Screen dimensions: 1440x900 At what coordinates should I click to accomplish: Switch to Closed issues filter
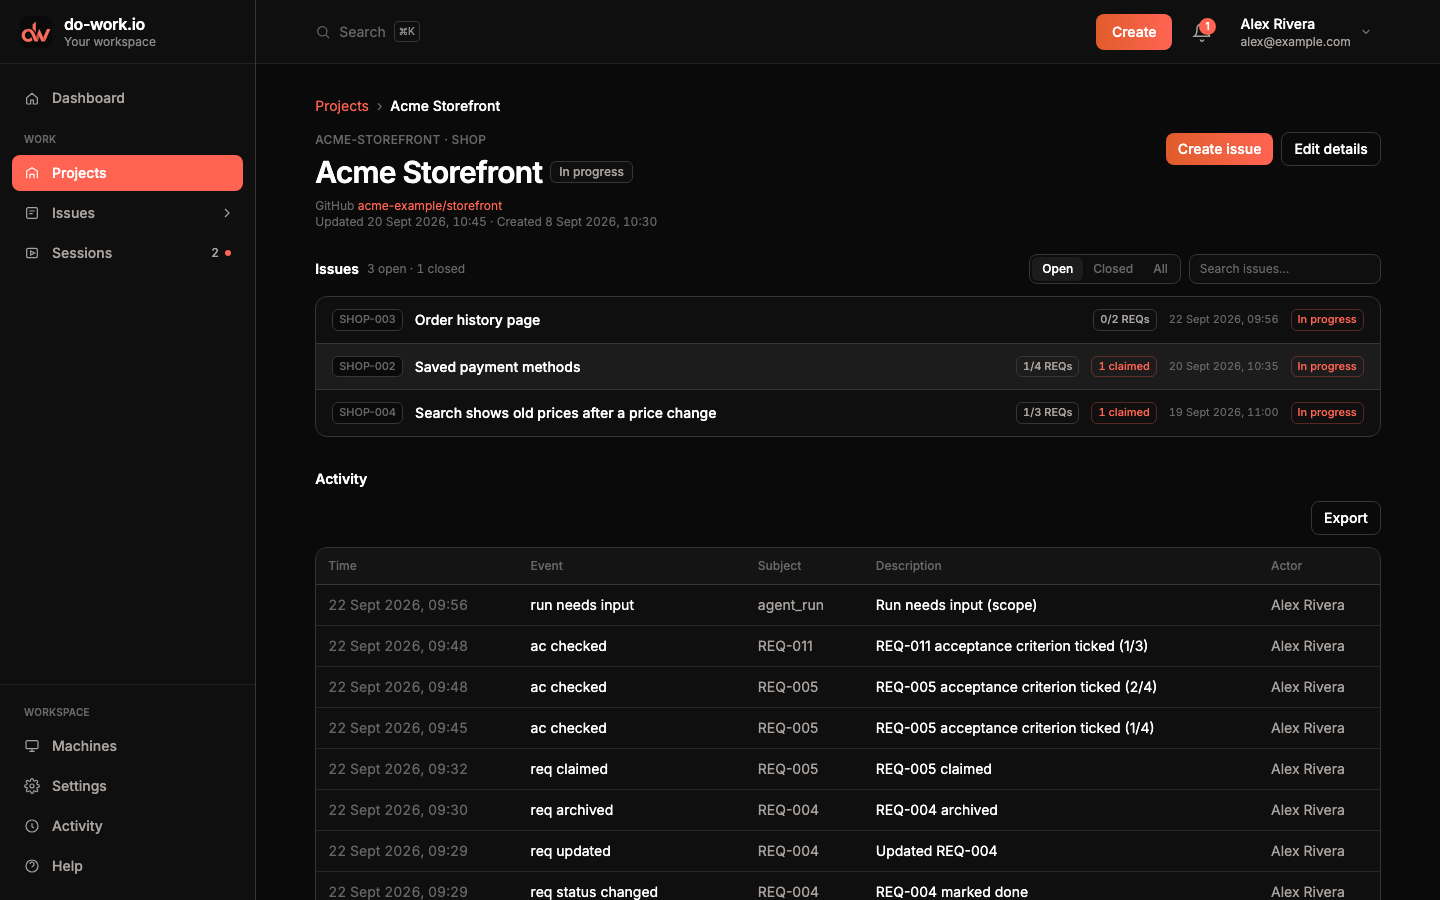point(1113,269)
